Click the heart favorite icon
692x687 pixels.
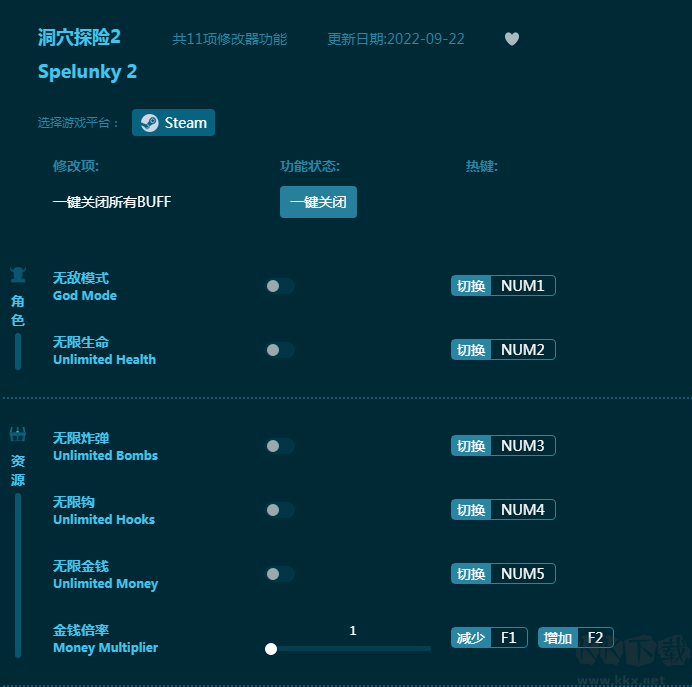pos(511,39)
